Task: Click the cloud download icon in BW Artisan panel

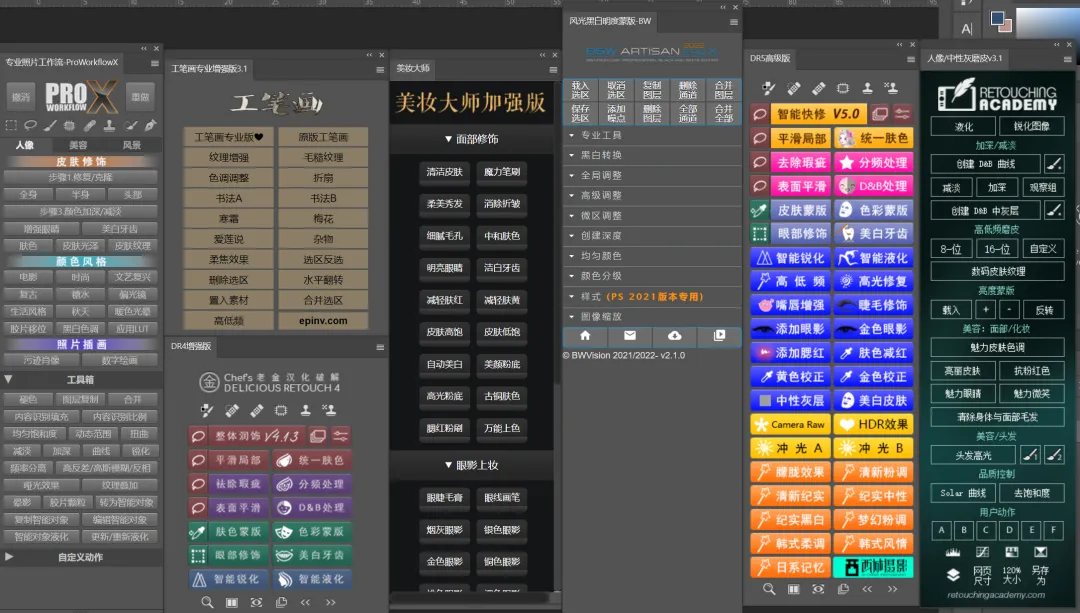Action: (x=674, y=335)
